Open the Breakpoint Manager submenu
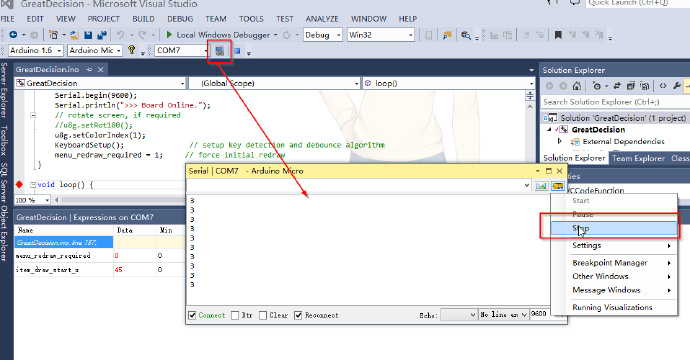The height and width of the screenshot is (360, 690). coord(614,263)
